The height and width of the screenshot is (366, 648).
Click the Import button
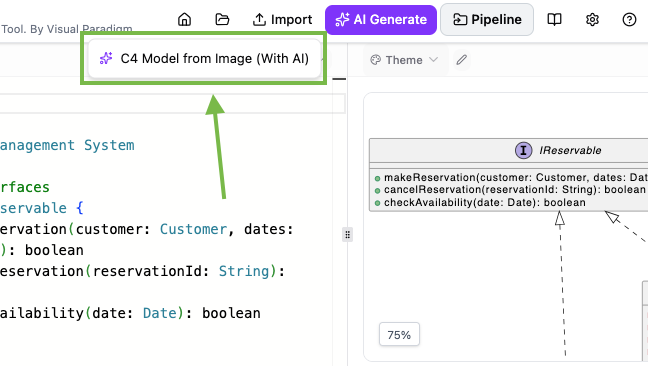pyautogui.click(x=283, y=19)
